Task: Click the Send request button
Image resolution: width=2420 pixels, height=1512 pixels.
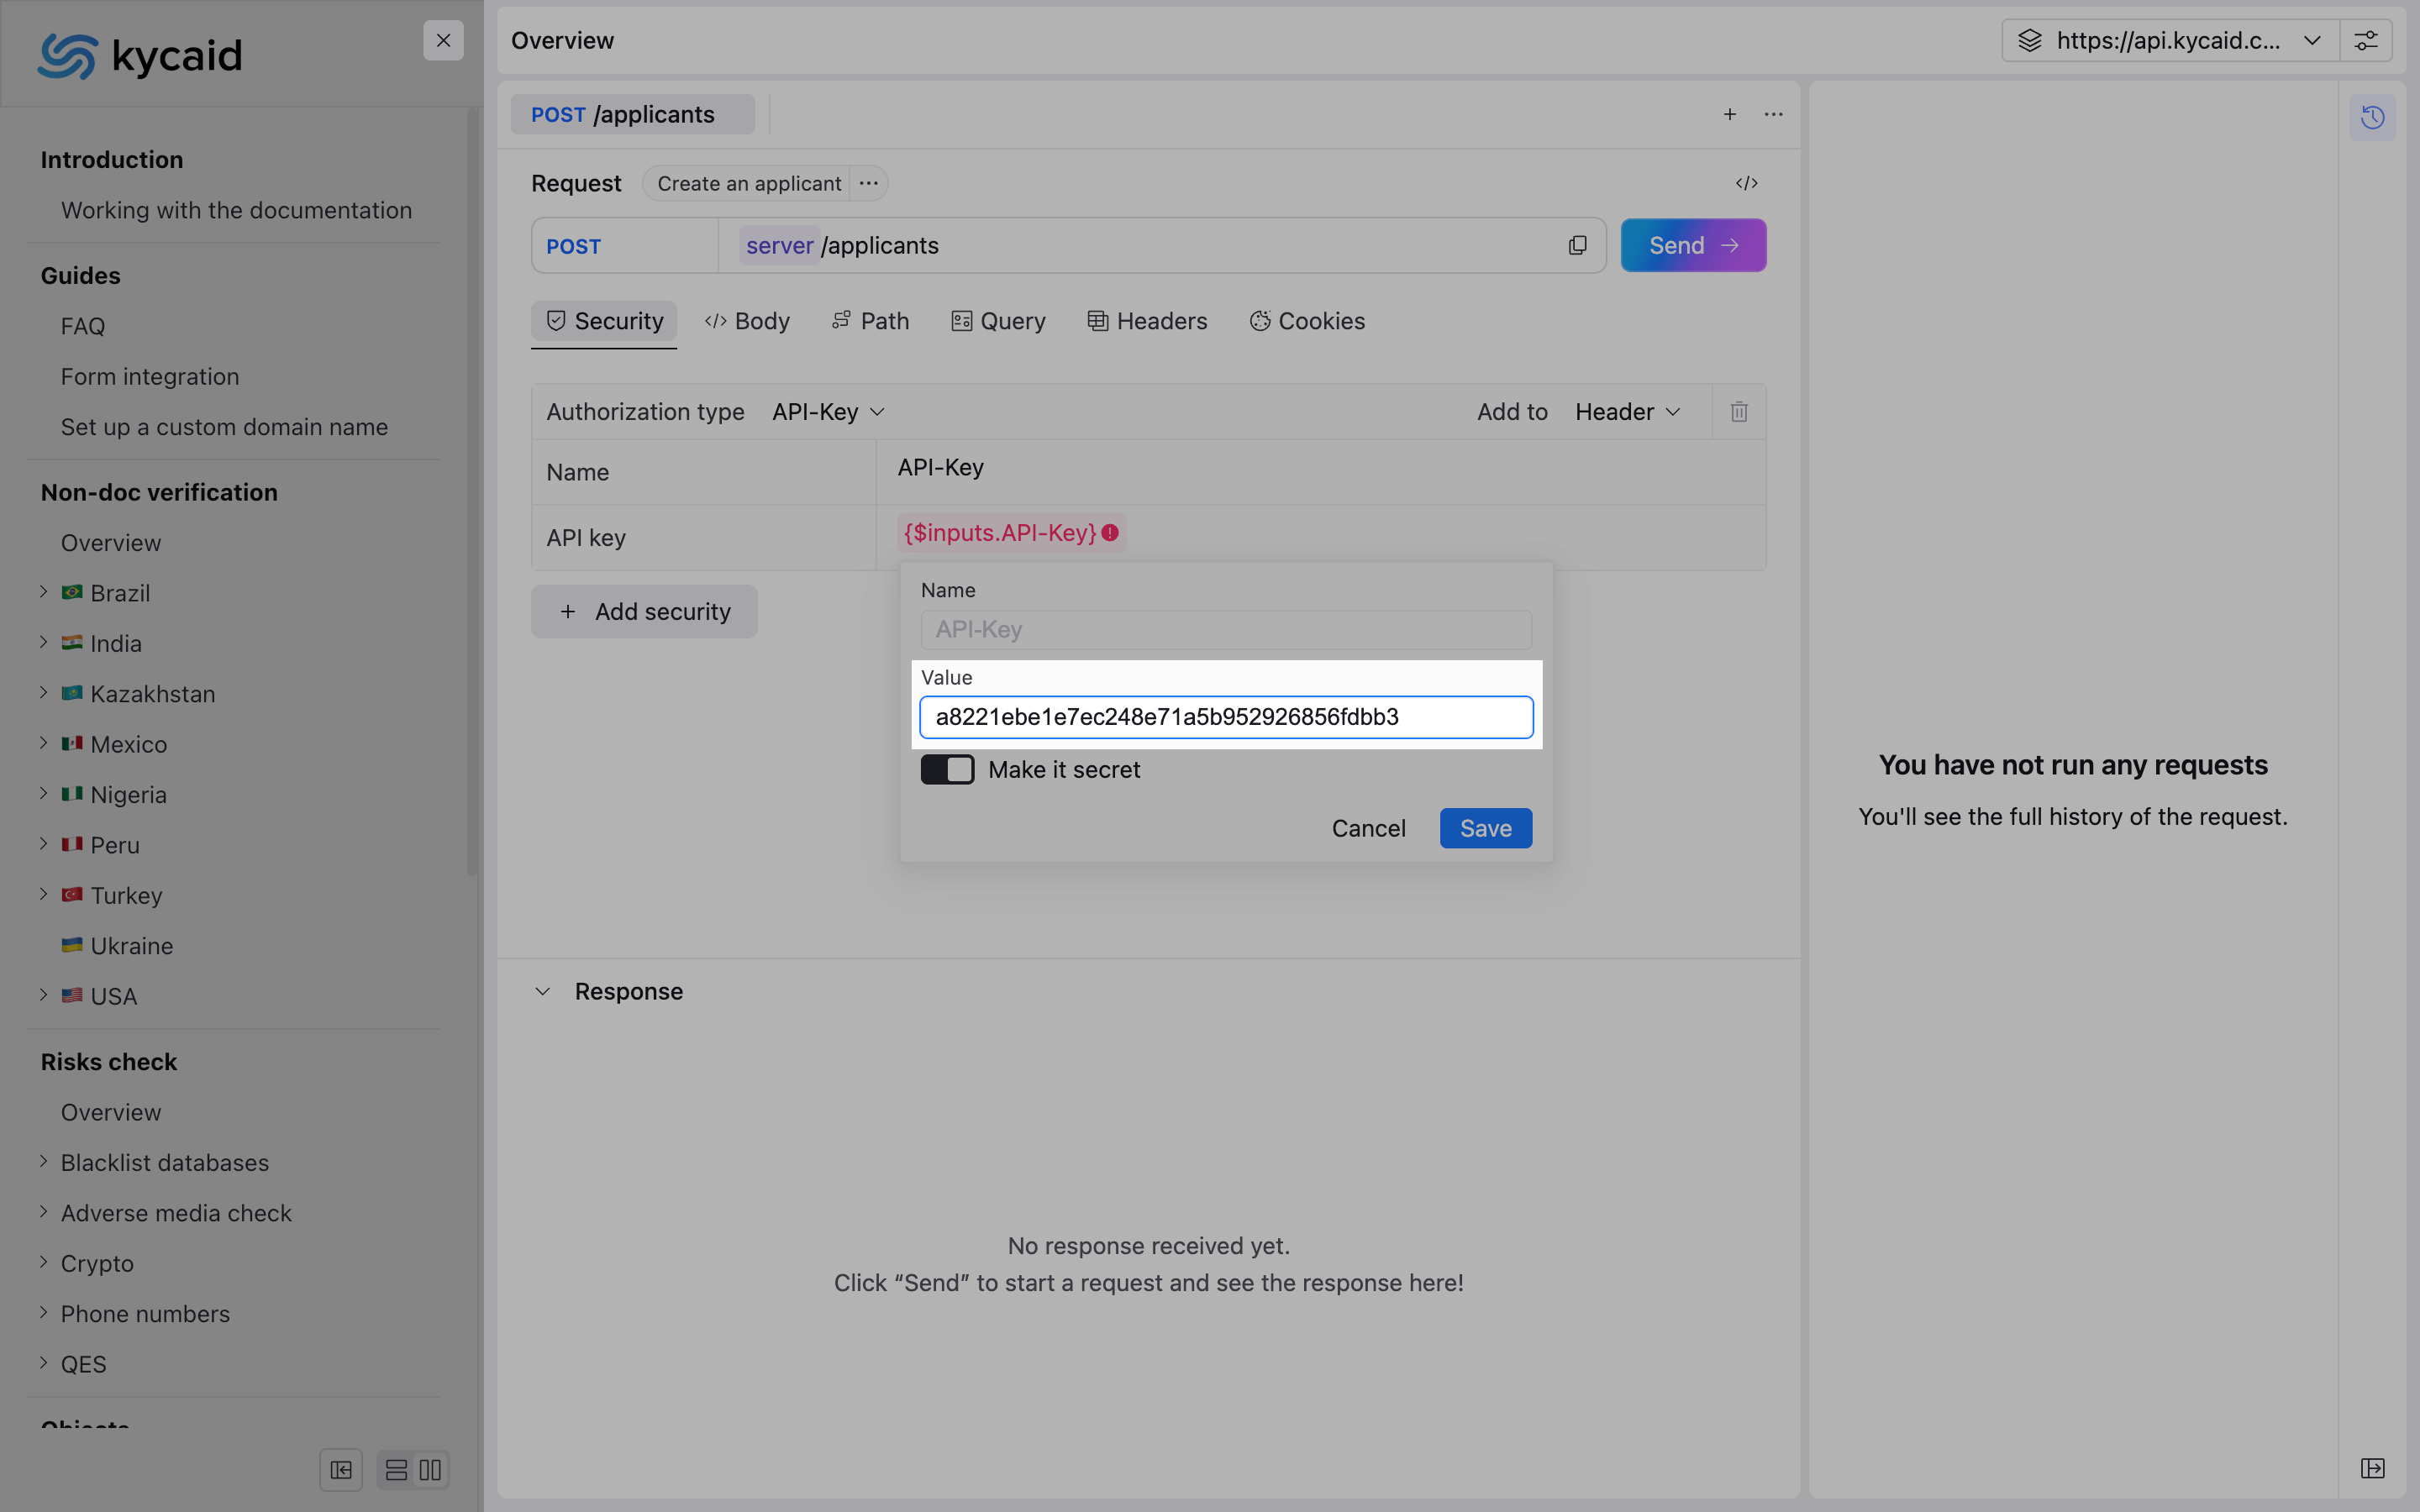Action: (x=1692, y=245)
